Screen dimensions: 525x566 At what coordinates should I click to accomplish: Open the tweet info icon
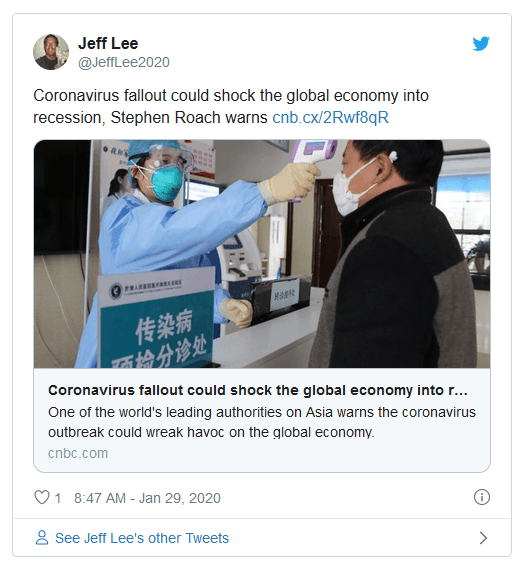click(x=482, y=497)
